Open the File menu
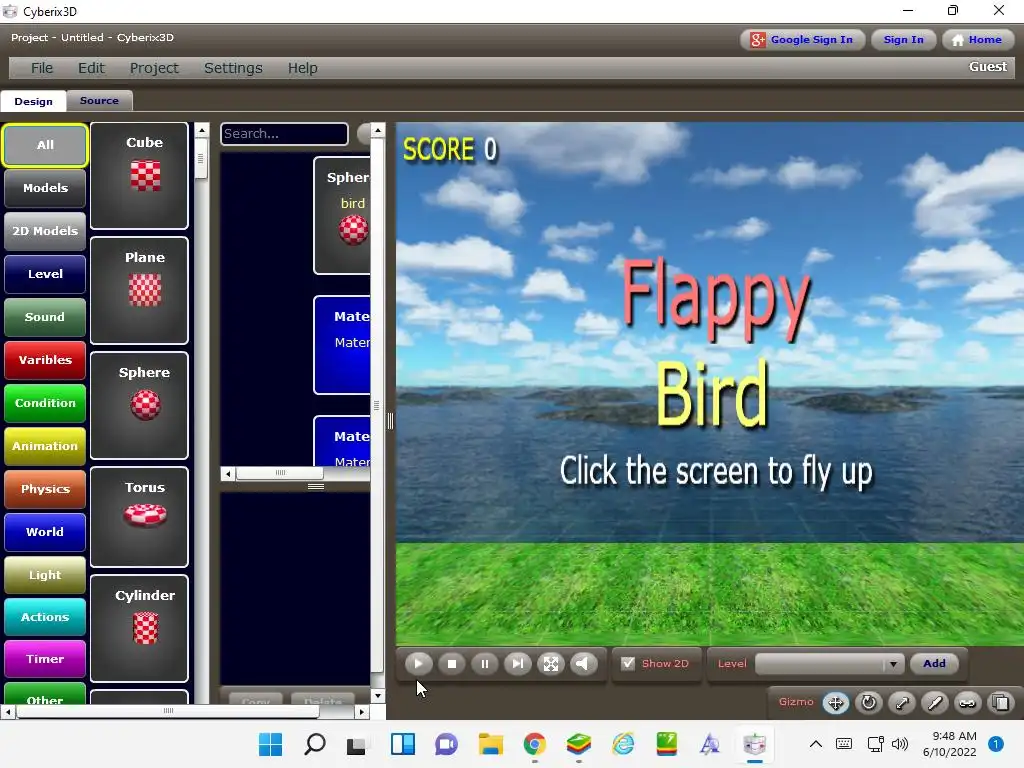Image resolution: width=1024 pixels, height=768 pixels. [42, 68]
